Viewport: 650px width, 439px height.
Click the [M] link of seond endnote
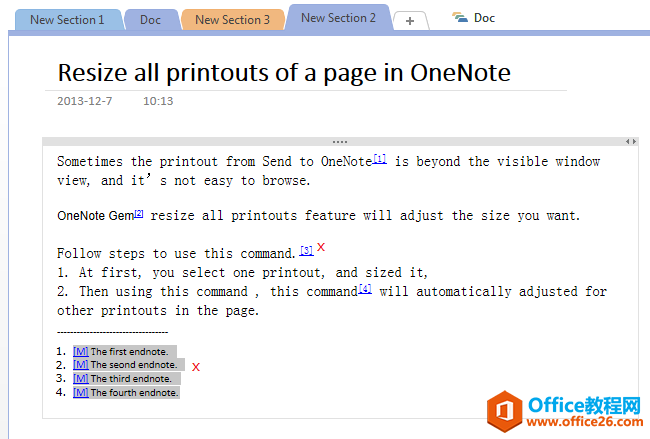(x=80, y=365)
